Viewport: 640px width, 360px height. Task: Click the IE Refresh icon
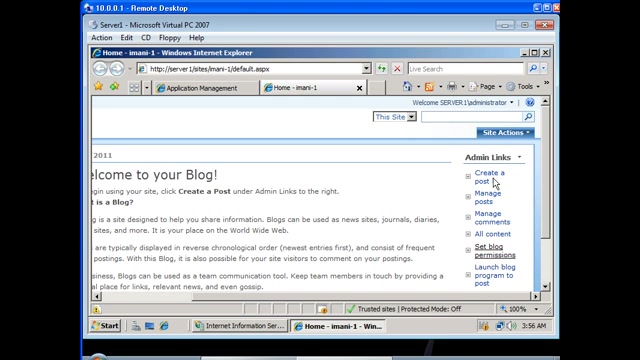[382, 69]
